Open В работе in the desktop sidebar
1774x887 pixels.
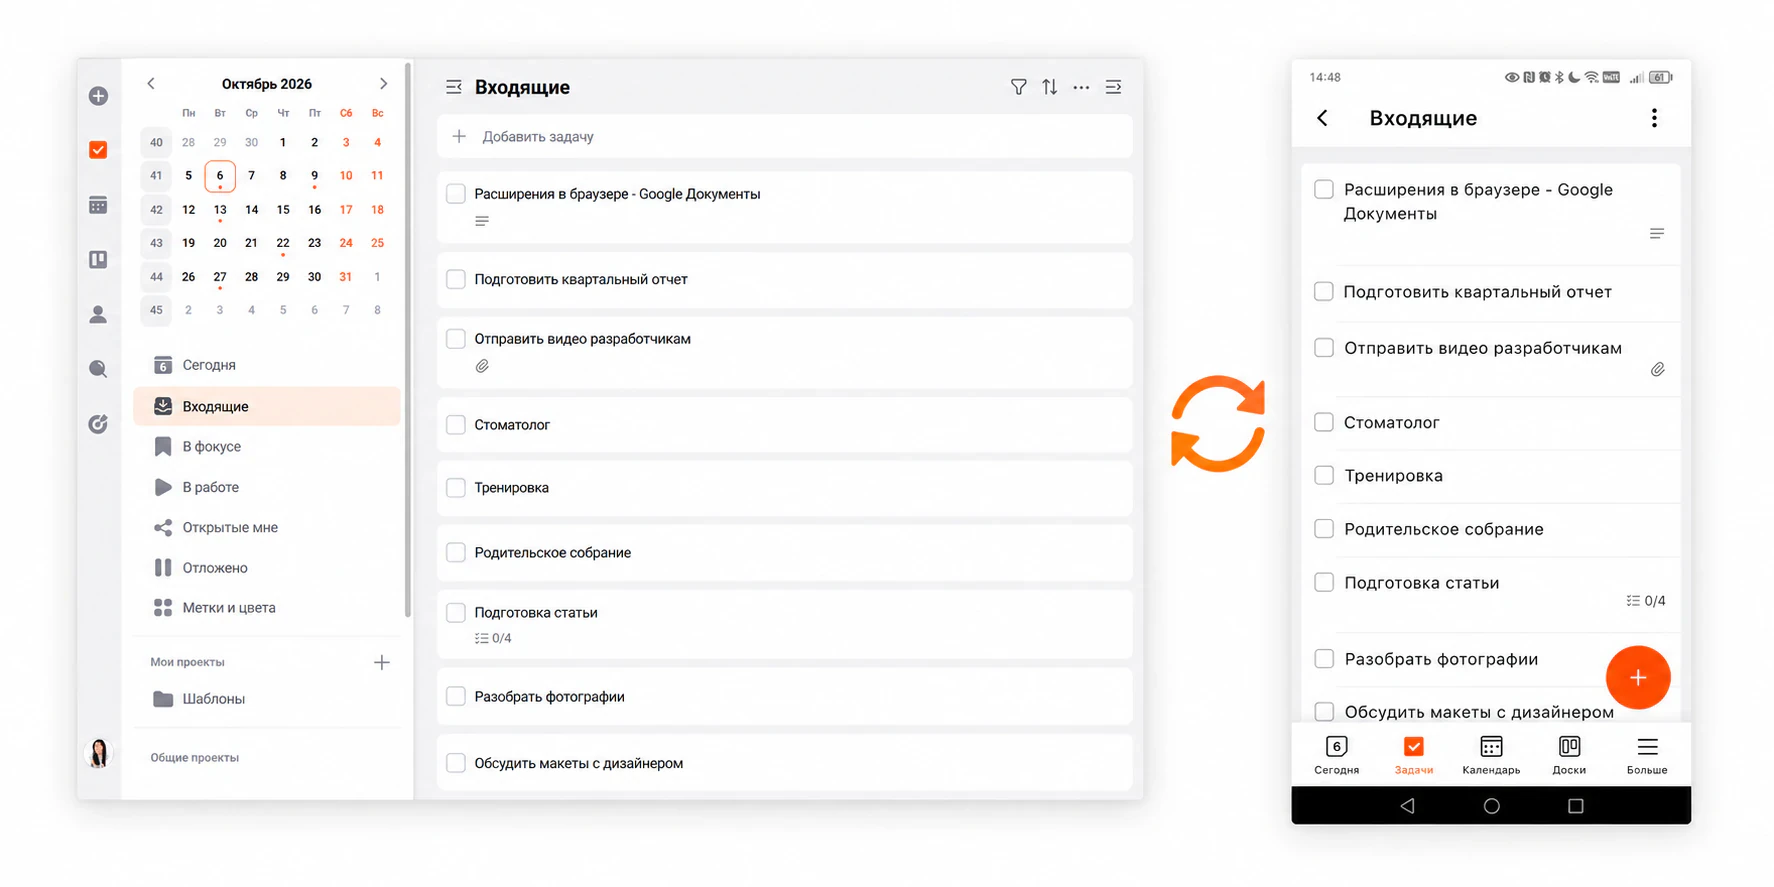coord(267,487)
